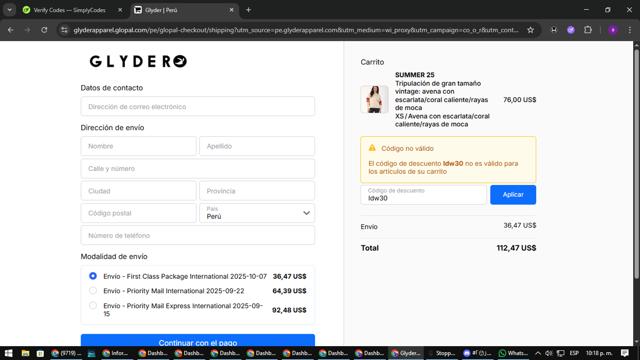This screenshot has height=360, width=640.
Task: Close the Glyder | Perú tab
Action: (x=231, y=10)
